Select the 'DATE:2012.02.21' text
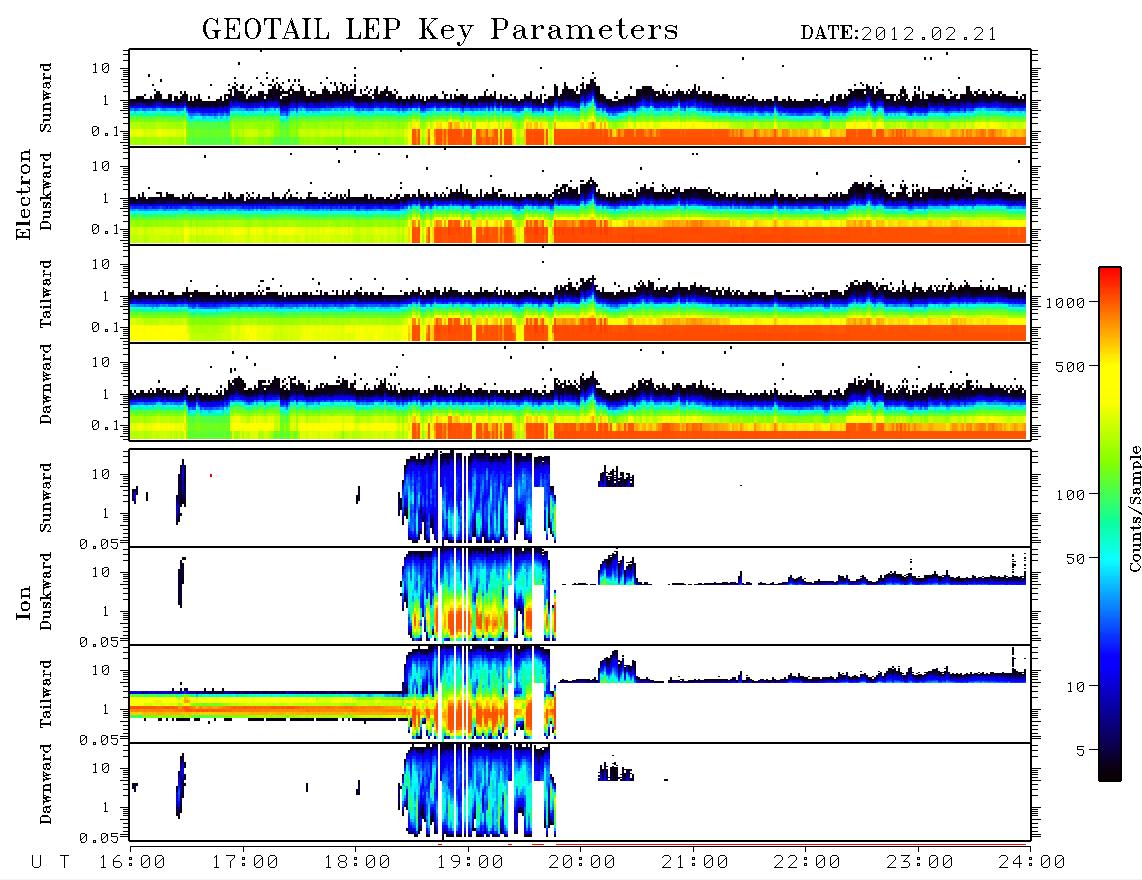This screenshot has width=1142, height=880. click(899, 34)
